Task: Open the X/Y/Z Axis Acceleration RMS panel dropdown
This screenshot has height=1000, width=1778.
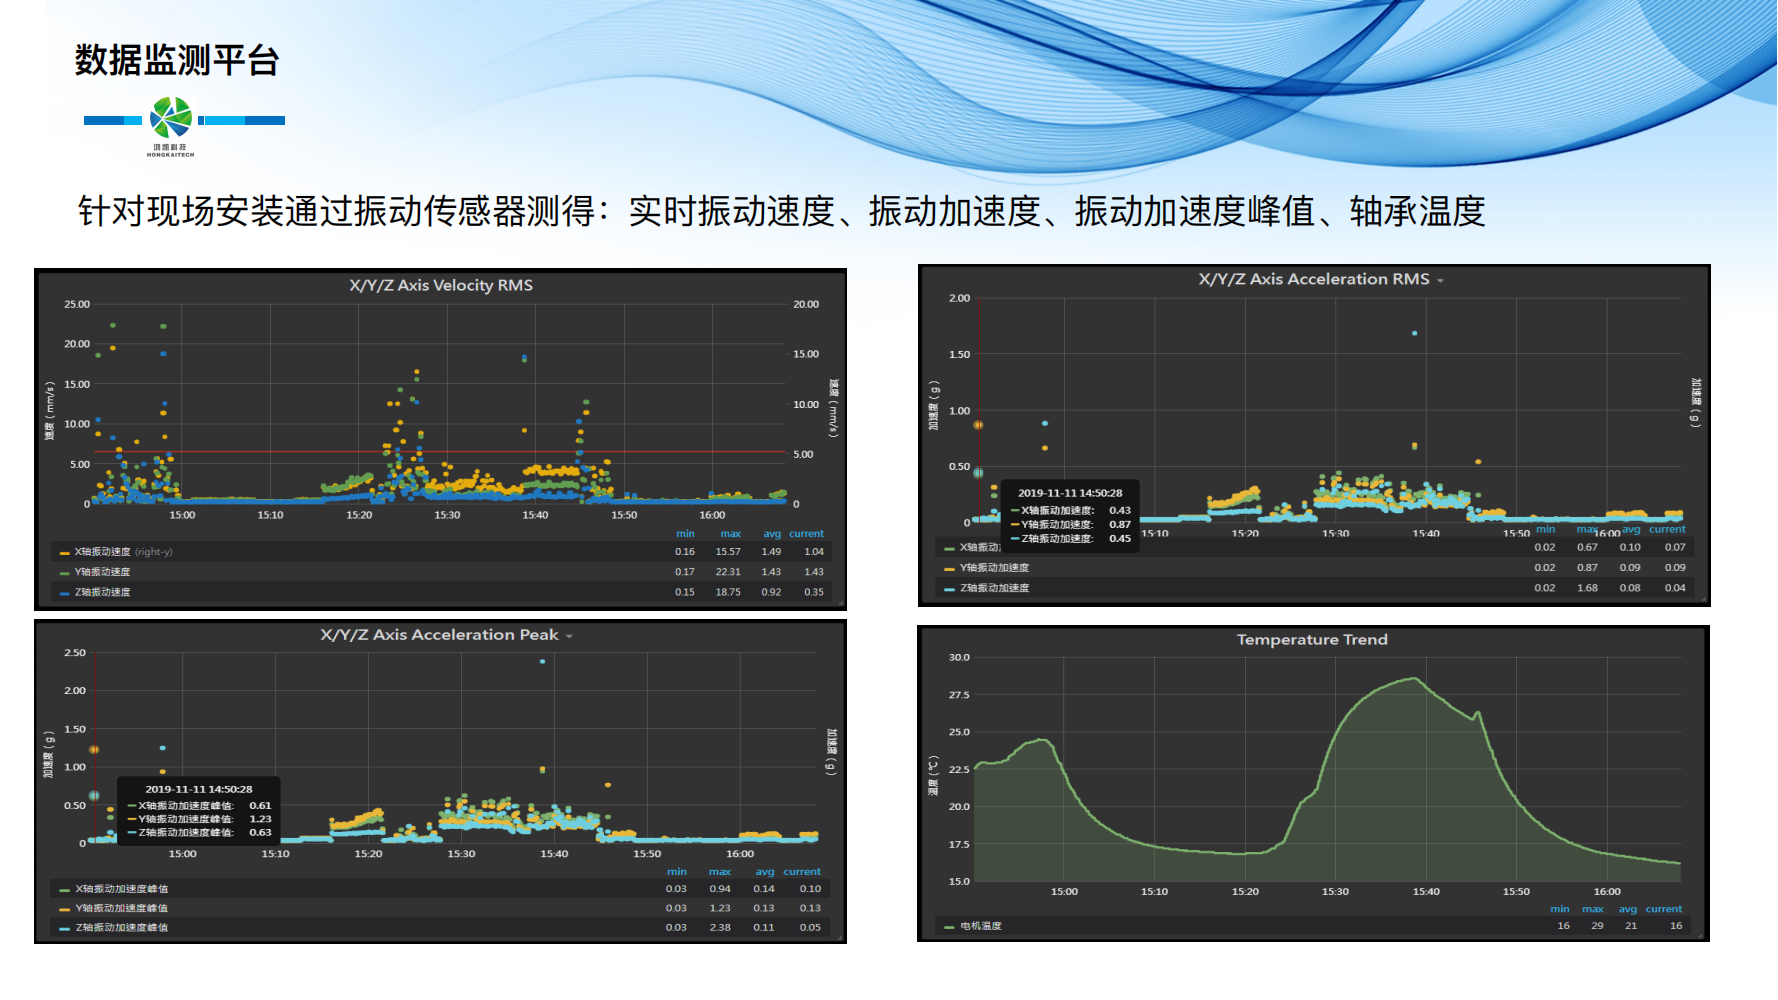Action: 1441,279
